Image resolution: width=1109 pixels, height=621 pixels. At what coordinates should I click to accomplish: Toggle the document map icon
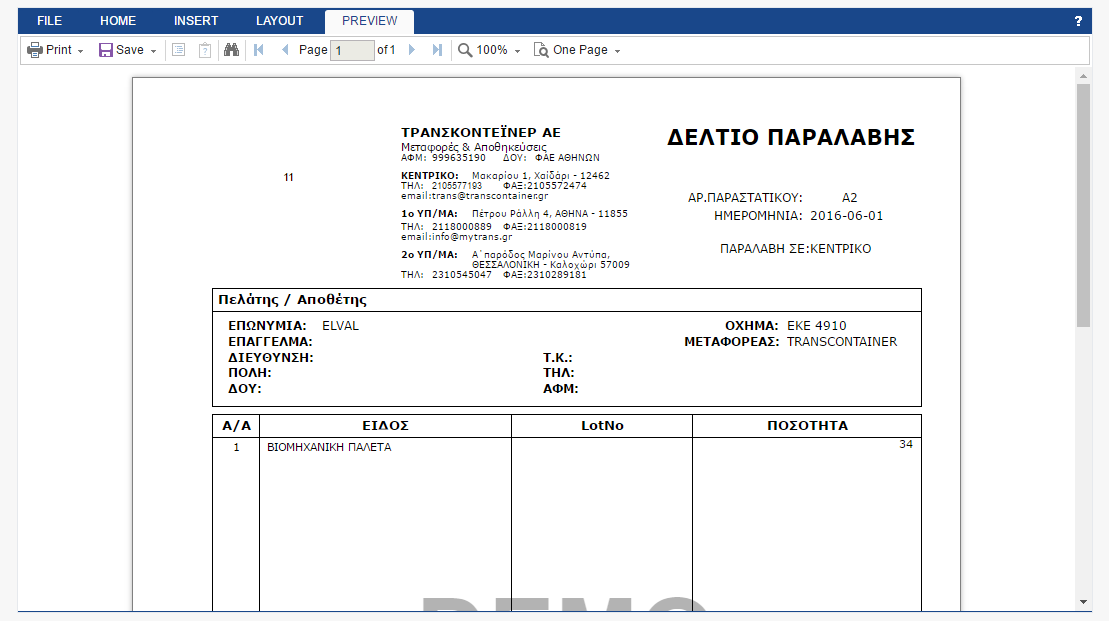click(x=179, y=50)
